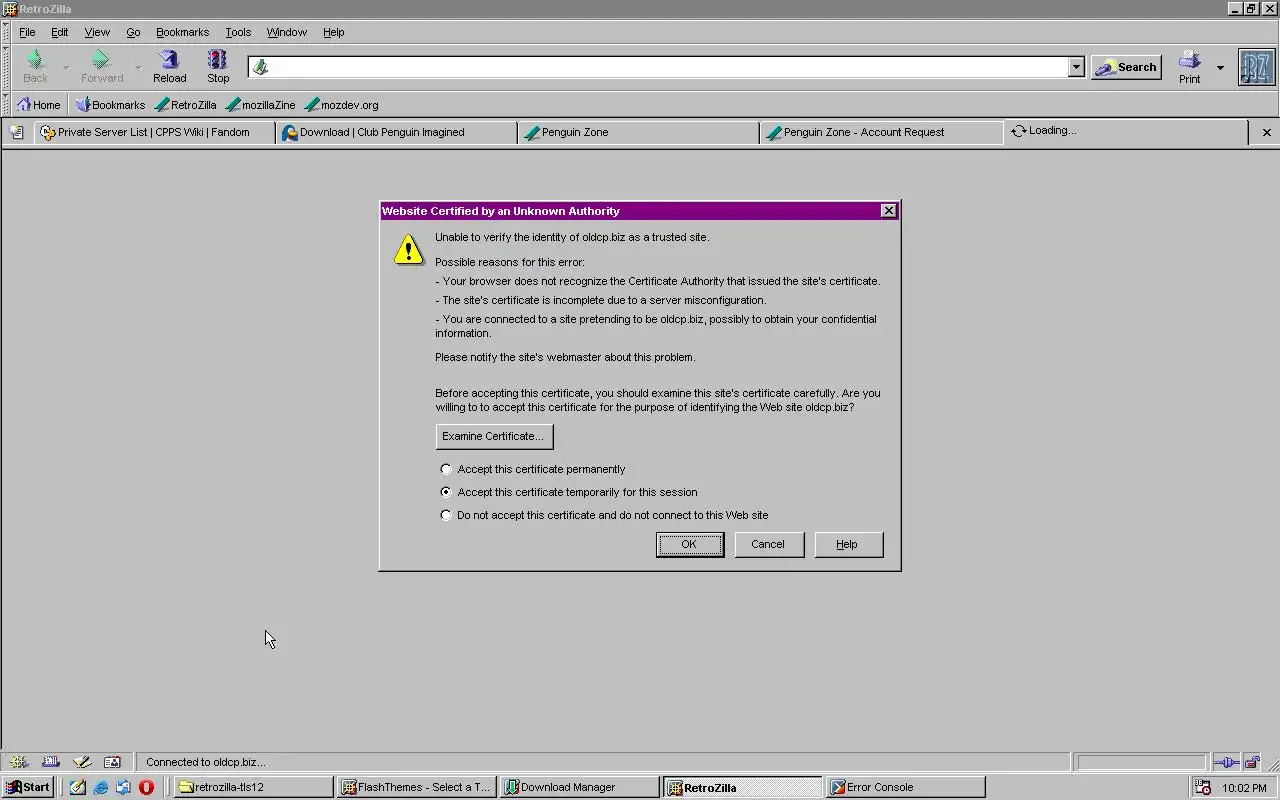Click the online/offline plug icon
This screenshot has width=1280, height=800.
[1227, 762]
